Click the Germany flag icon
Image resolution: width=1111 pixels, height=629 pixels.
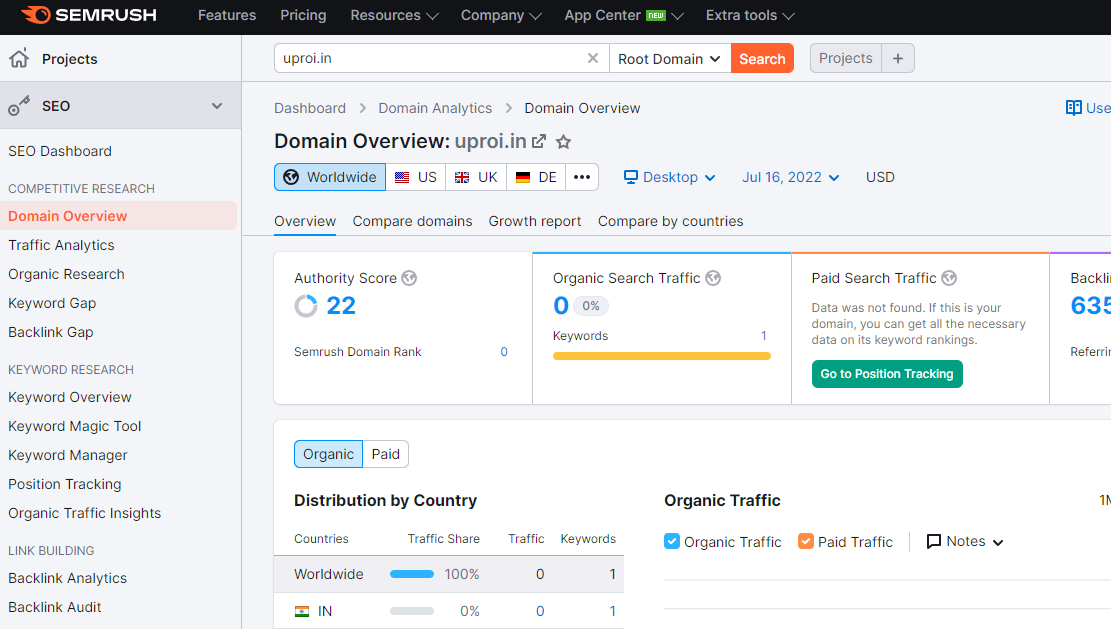(523, 177)
